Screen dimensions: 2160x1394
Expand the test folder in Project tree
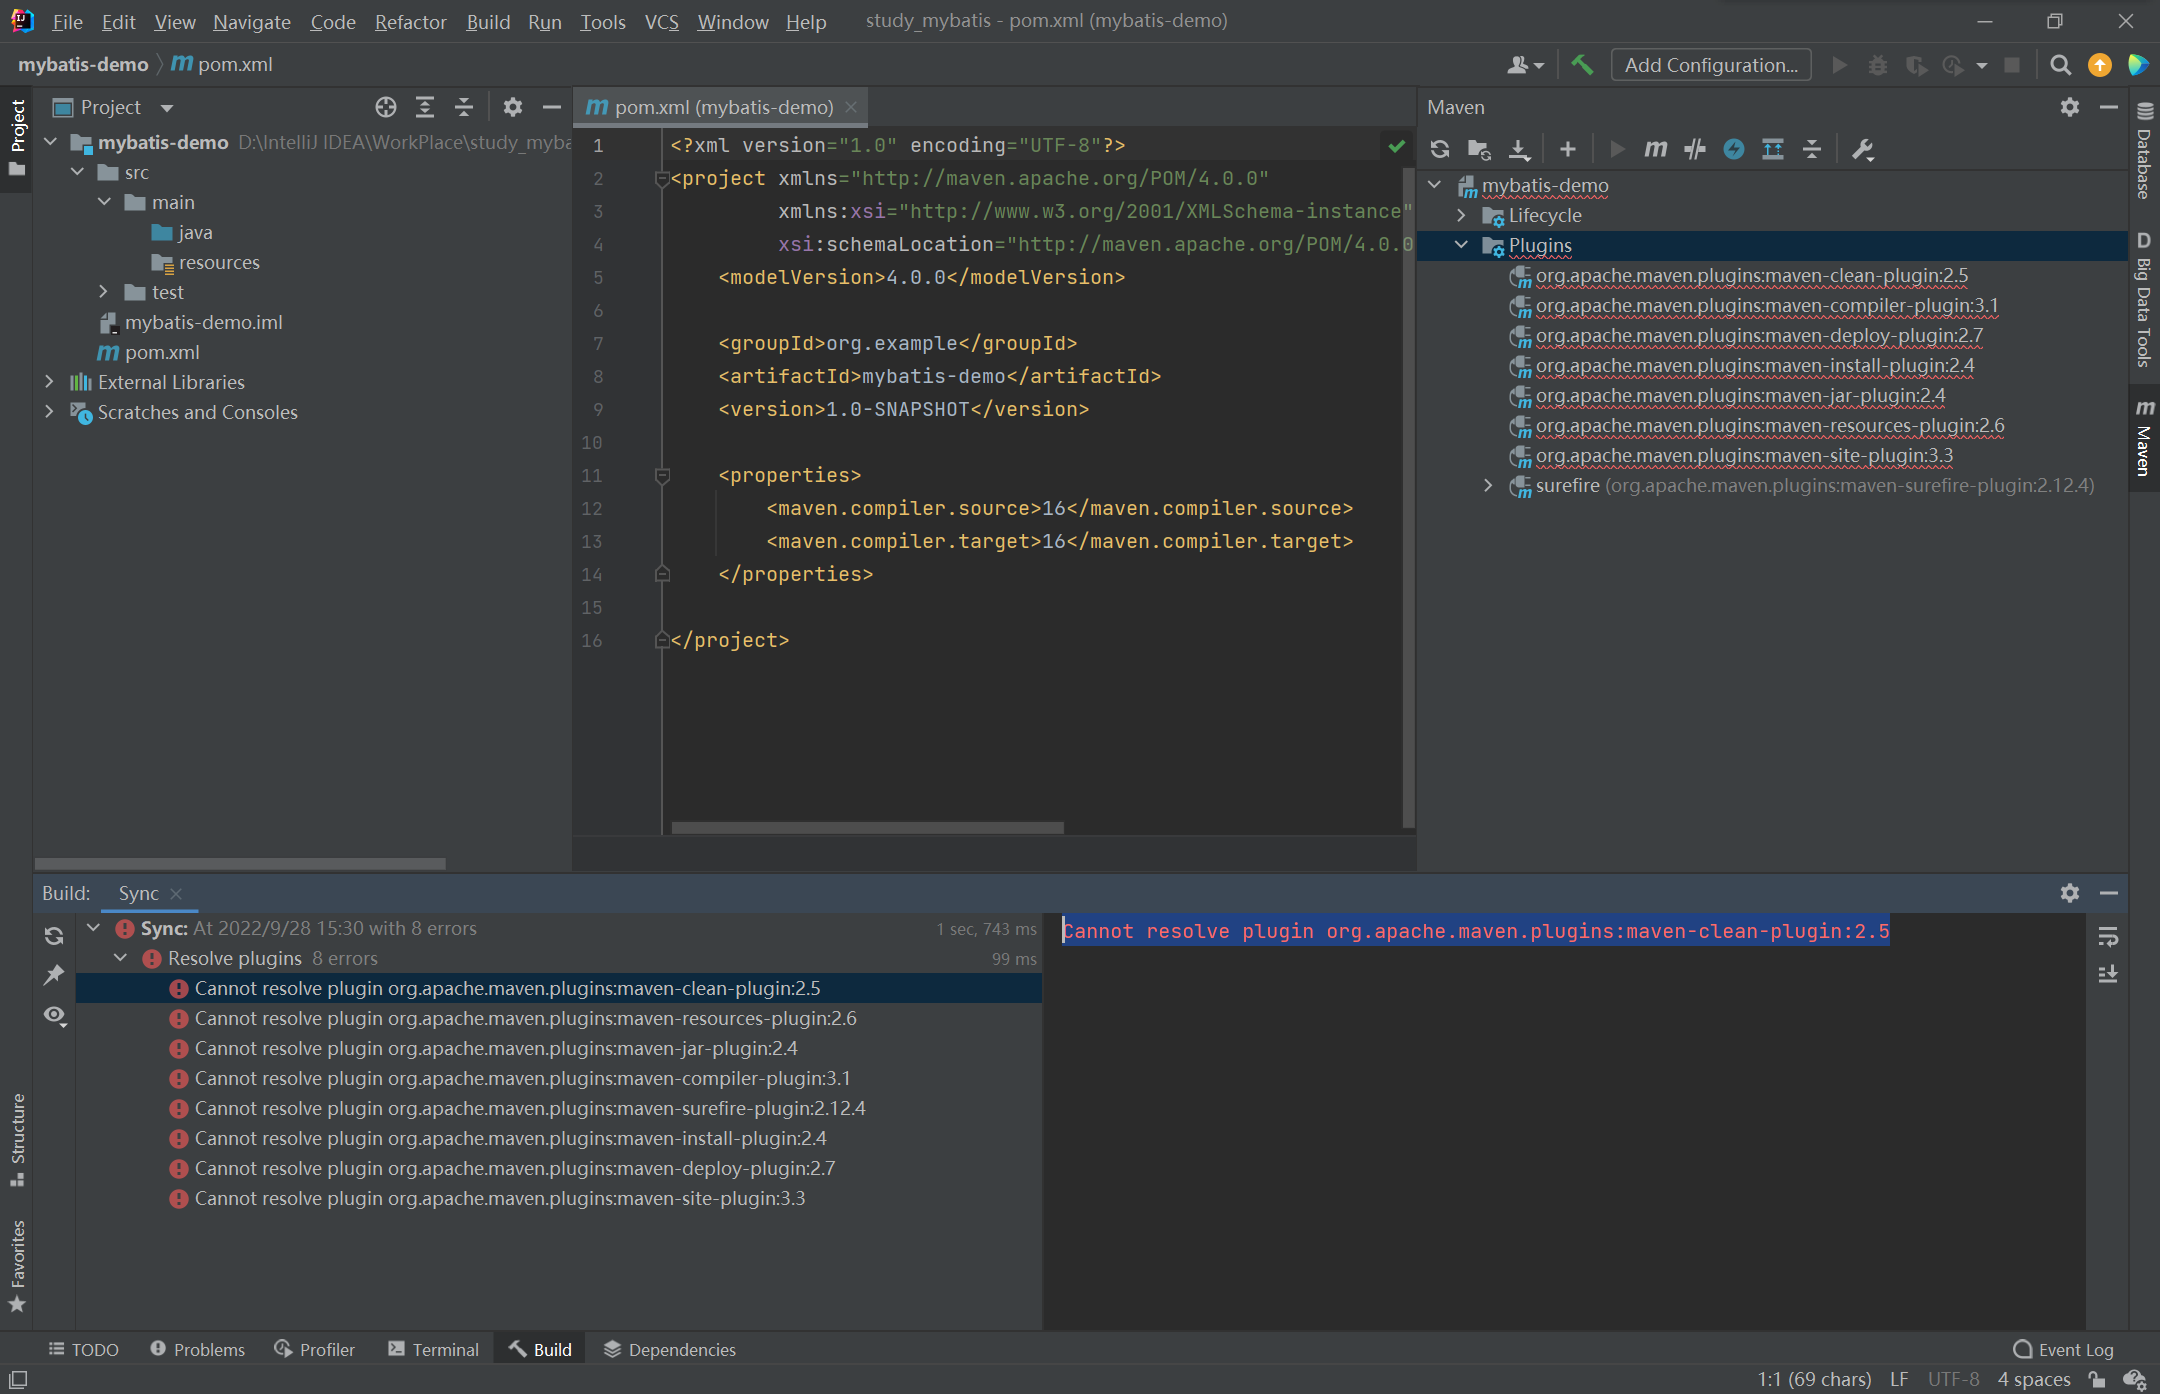(x=103, y=292)
